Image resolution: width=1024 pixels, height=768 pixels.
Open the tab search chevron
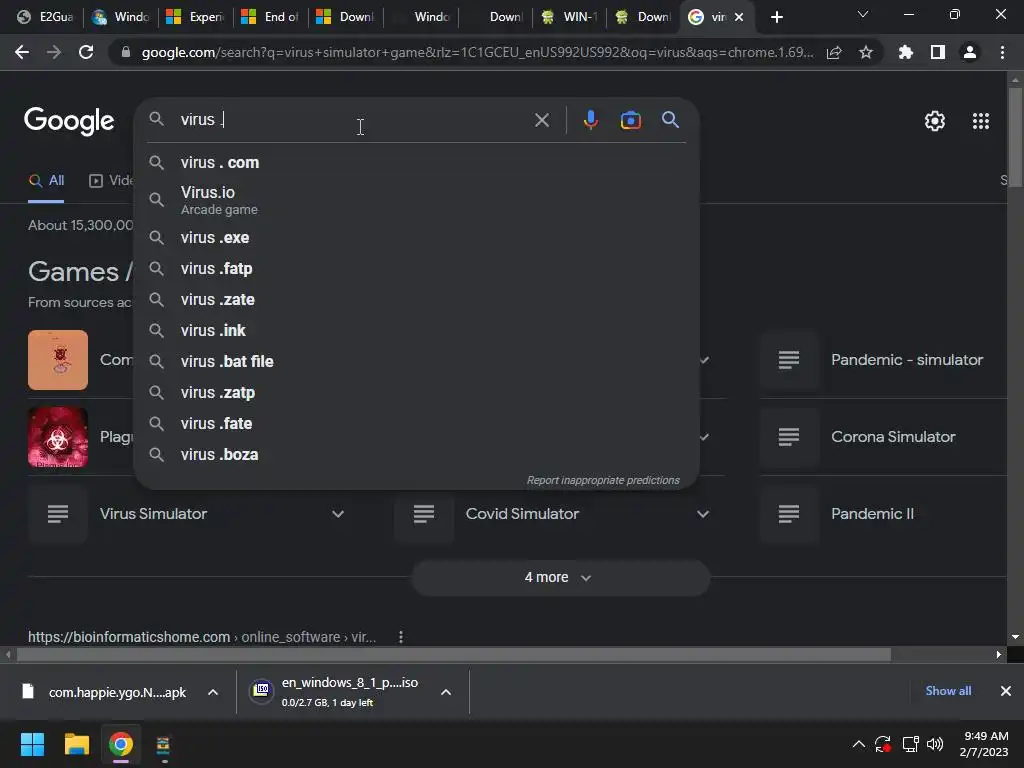[863, 14]
